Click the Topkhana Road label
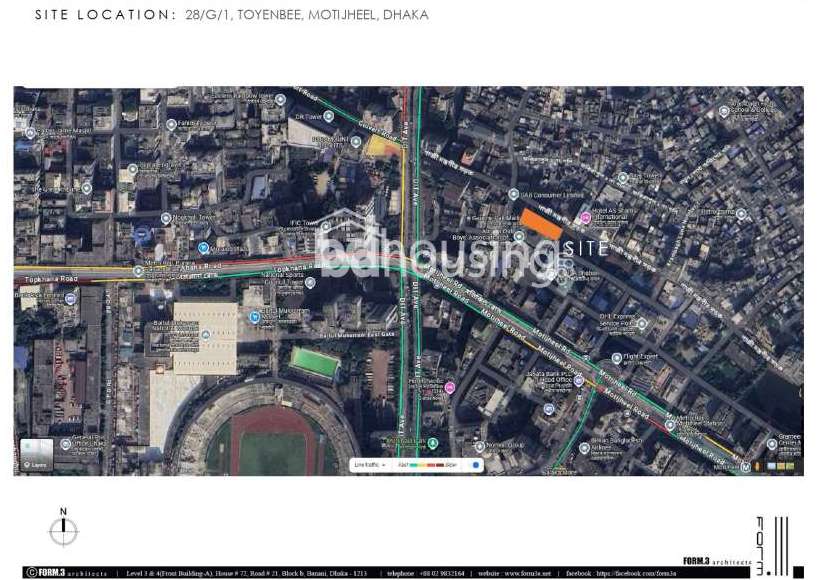 tap(51, 279)
